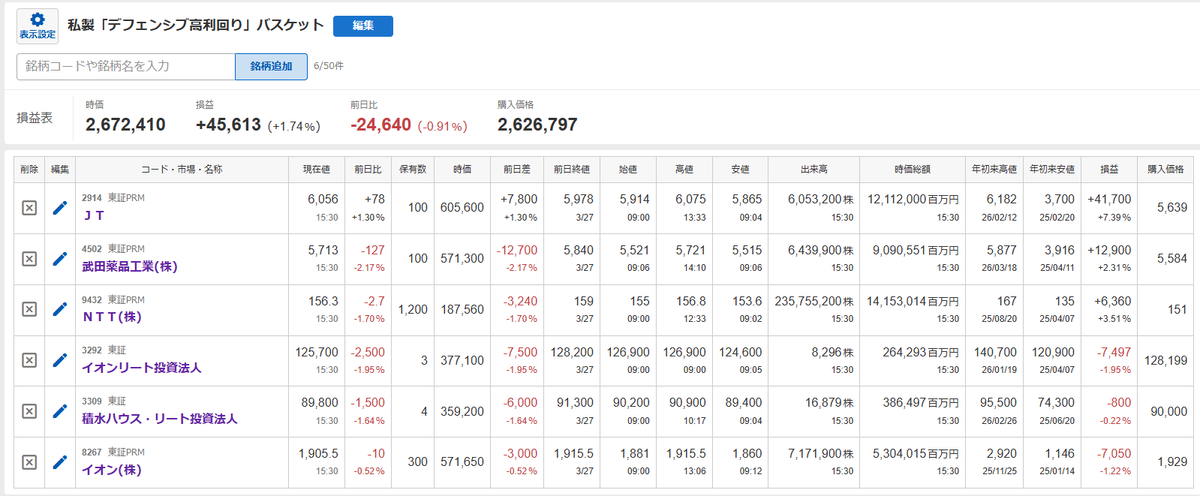
Task: Open the 表示設定 gear settings
Action: coord(37,26)
